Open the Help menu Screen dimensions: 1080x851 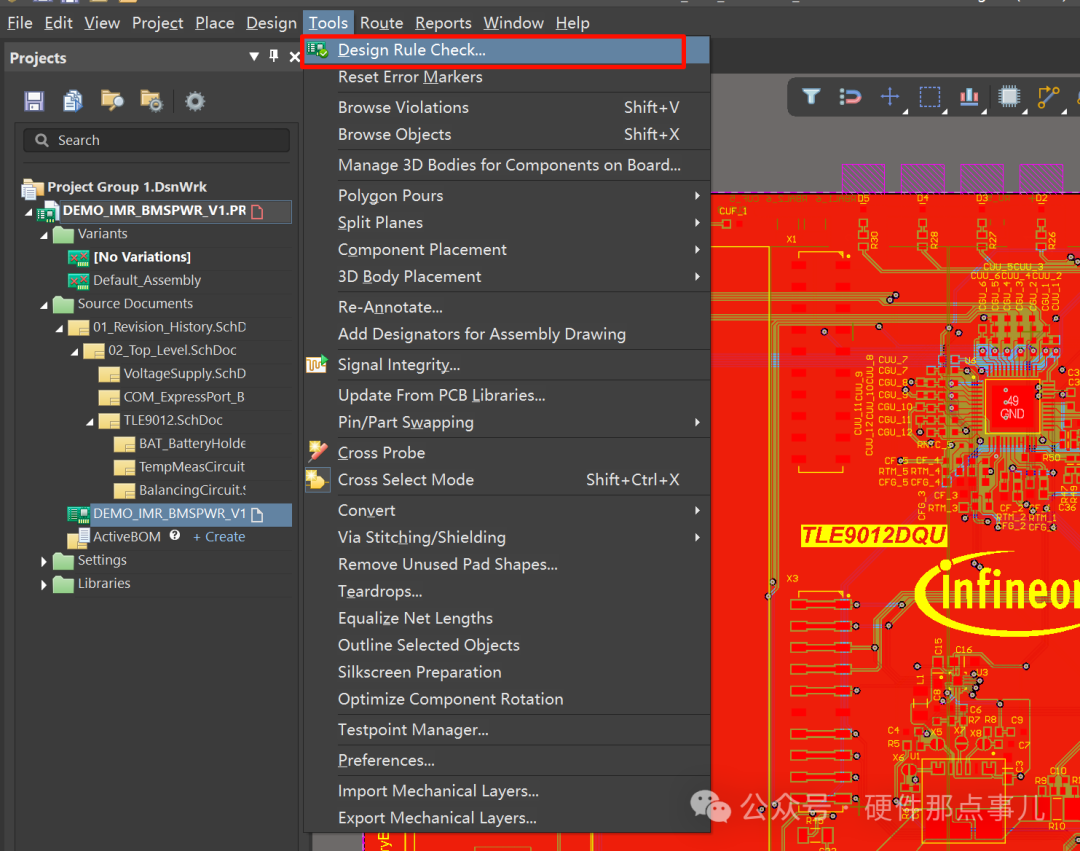(572, 23)
